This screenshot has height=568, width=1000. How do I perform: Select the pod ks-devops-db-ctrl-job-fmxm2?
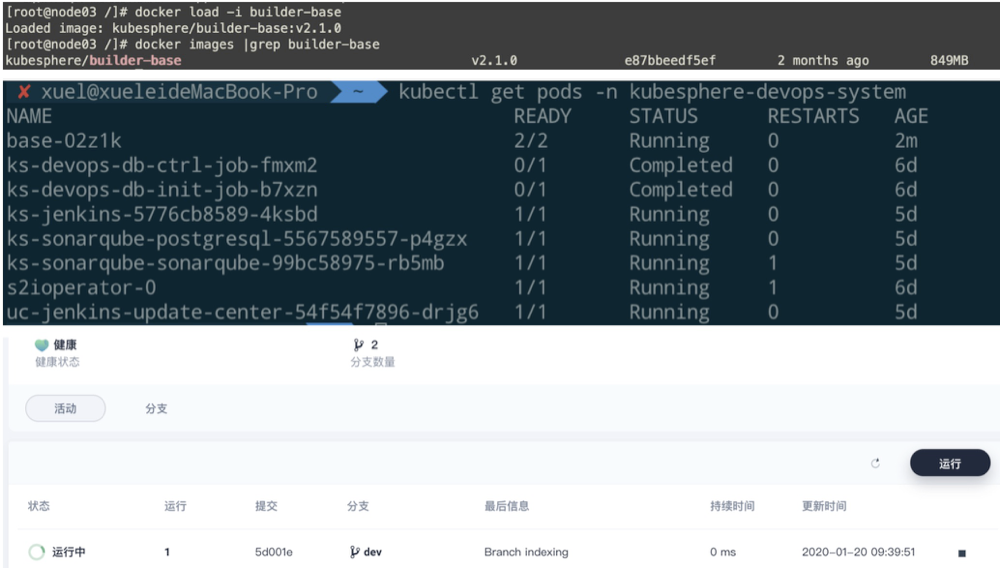162,166
